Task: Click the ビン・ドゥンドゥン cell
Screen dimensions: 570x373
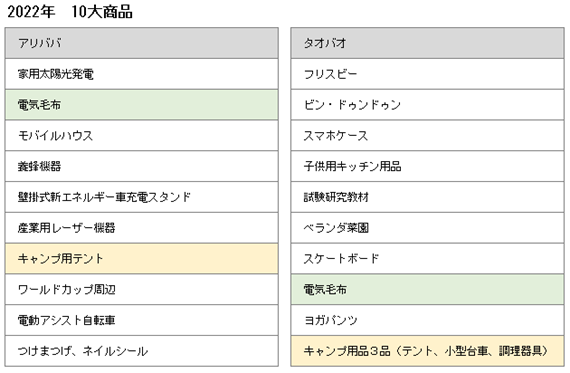Action: 427,105
